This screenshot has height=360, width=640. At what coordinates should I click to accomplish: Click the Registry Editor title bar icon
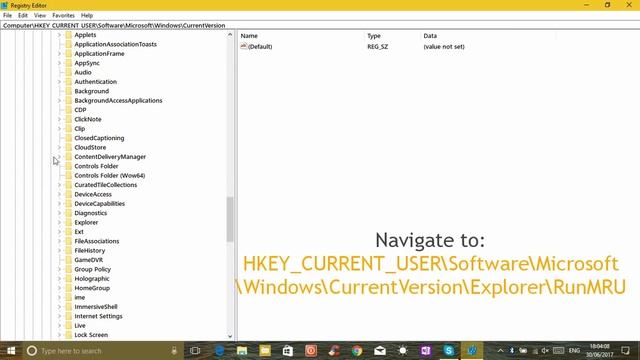(4, 5)
